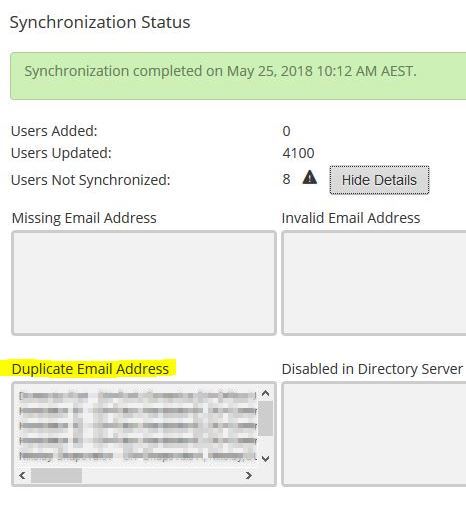
Task: Click the Disabled in Directory Server label
Action: pyautogui.click(x=372, y=369)
